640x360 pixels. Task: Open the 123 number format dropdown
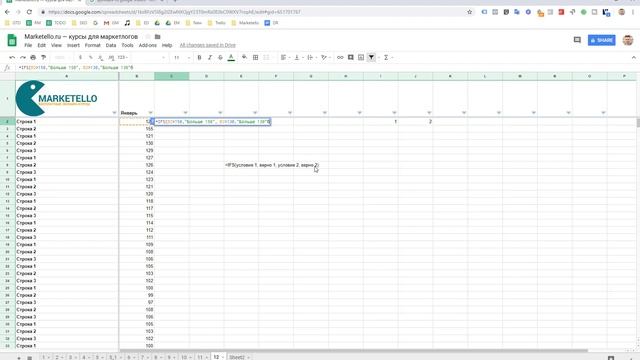coord(122,58)
